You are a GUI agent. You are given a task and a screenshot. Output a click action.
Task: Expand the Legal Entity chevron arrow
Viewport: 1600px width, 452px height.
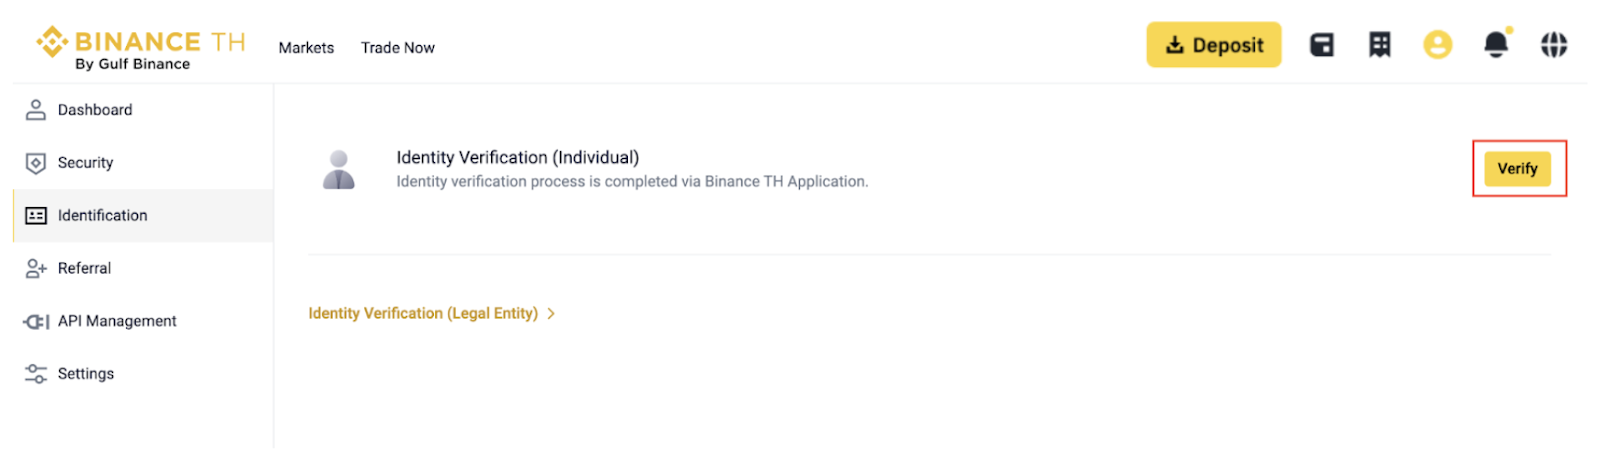pos(551,314)
